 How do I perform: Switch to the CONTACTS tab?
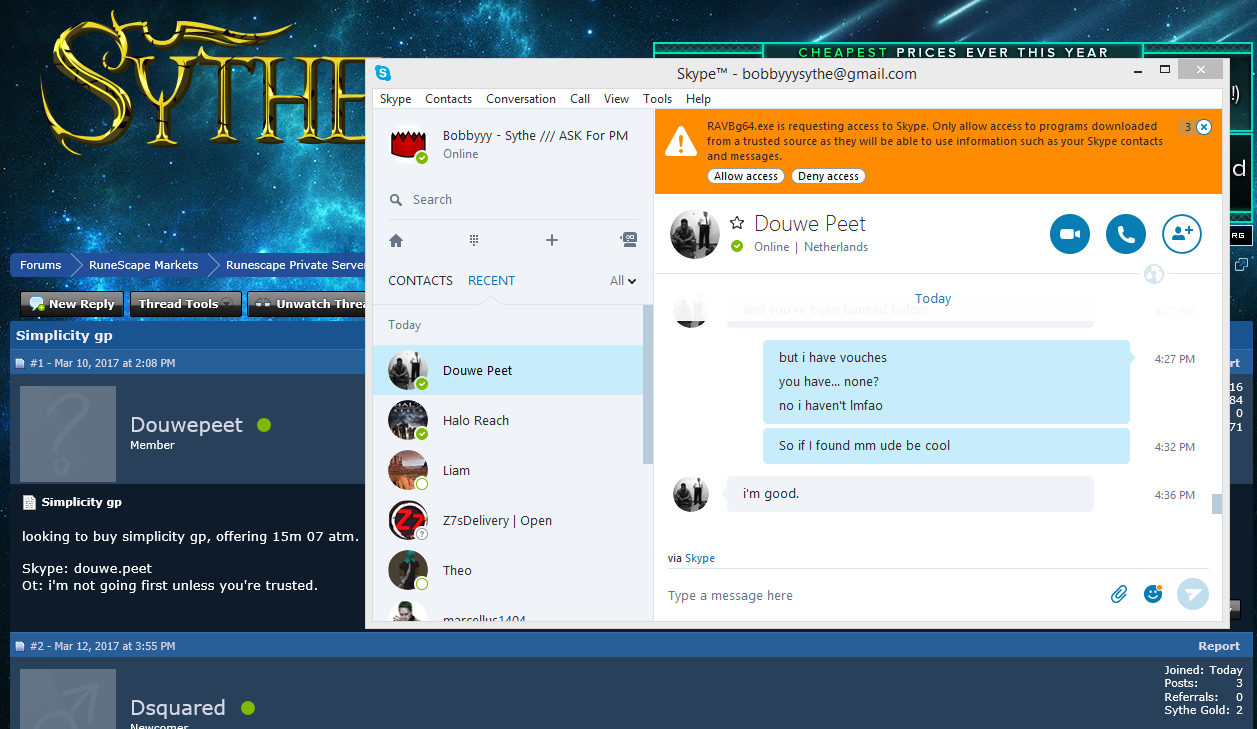(x=420, y=281)
